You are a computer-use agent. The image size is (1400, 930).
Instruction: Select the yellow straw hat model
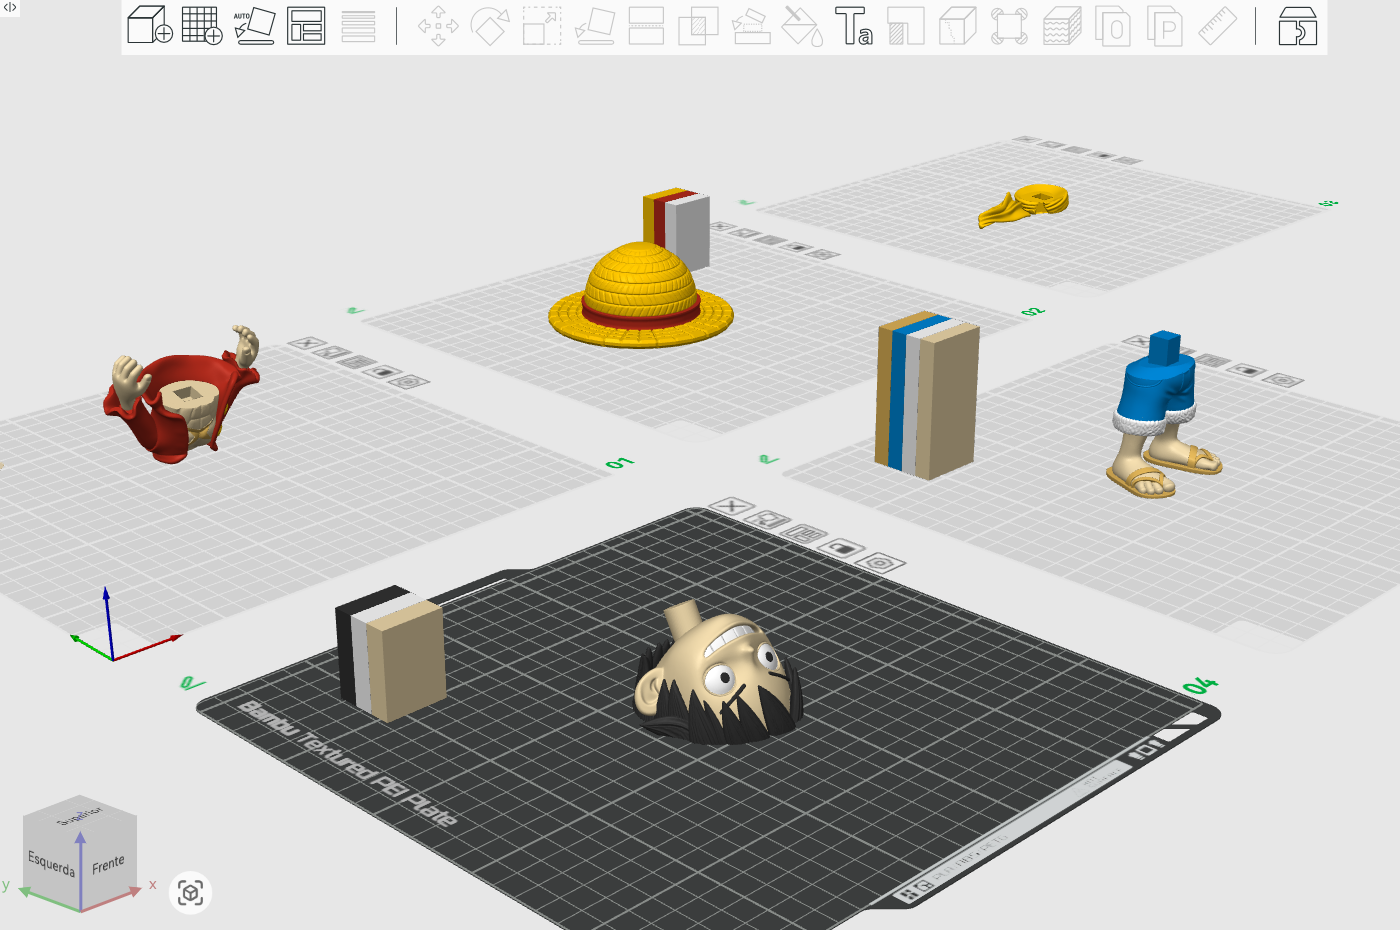click(640, 295)
